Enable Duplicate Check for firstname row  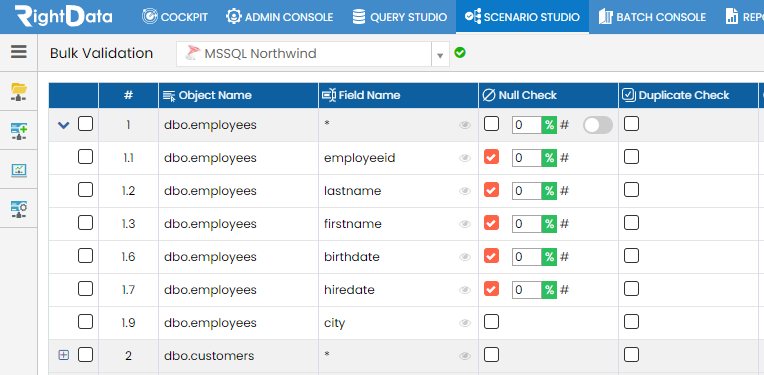click(x=631, y=223)
